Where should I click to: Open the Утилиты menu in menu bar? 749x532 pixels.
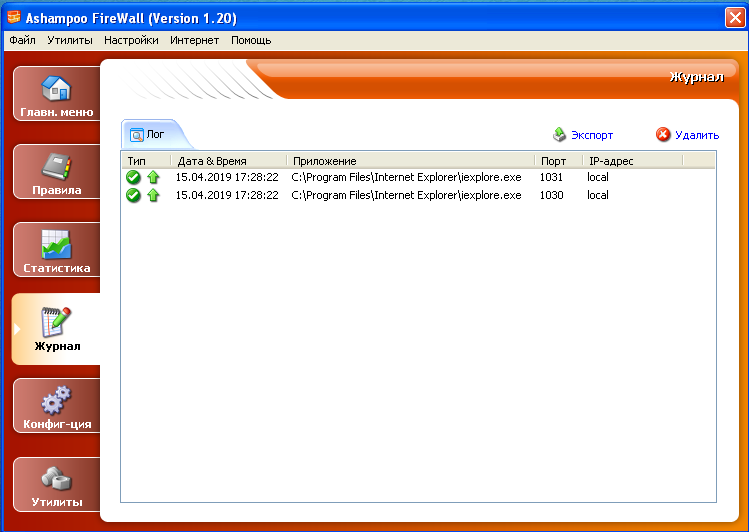tap(70, 40)
